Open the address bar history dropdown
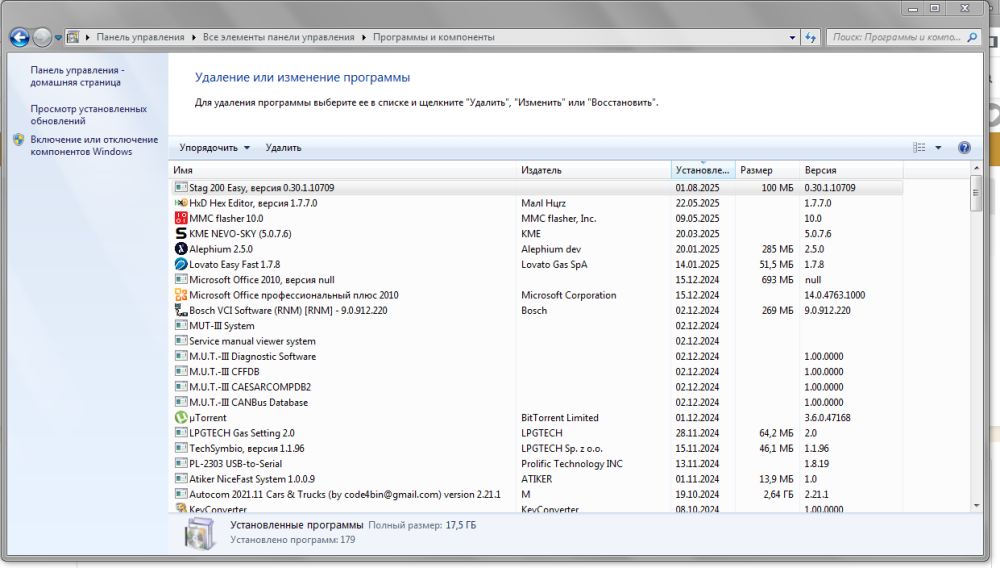Screen dimensions: 1000x568 [792, 37]
